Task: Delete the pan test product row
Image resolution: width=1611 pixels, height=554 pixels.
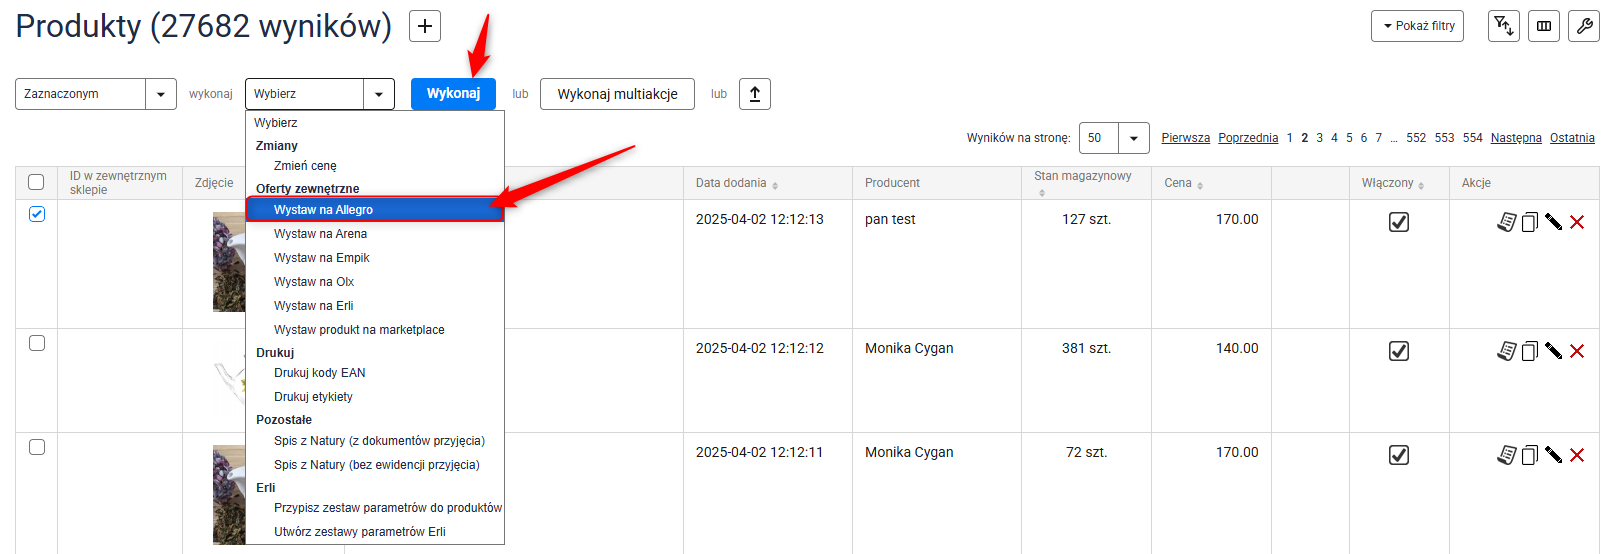Action: pos(1577,222)
